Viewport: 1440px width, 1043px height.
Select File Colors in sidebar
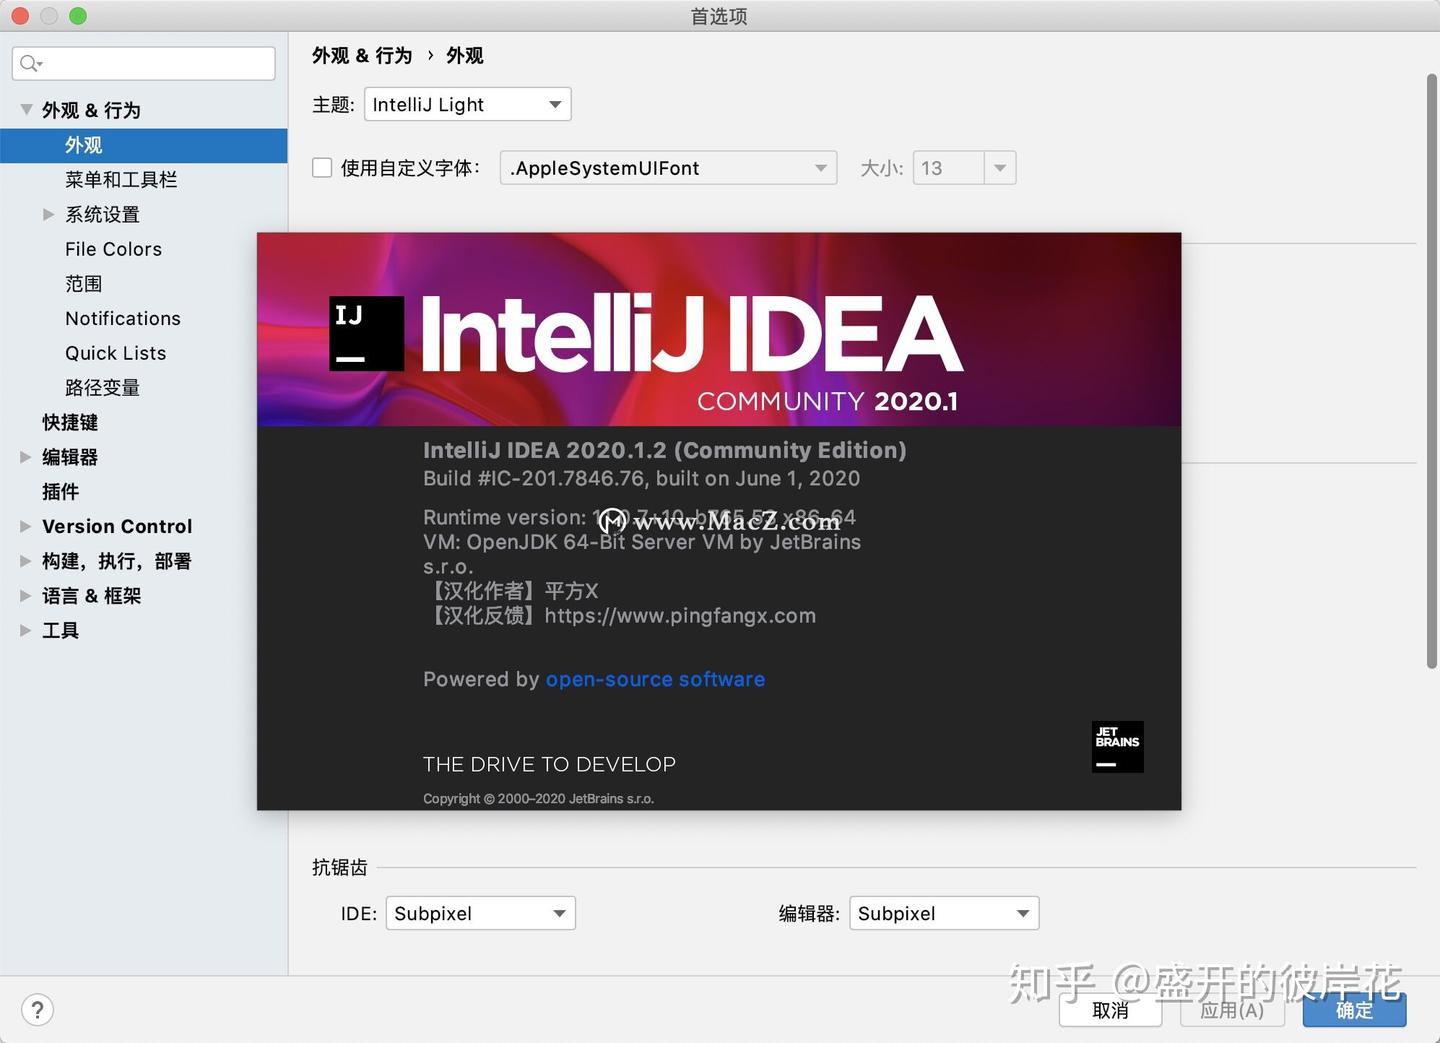point(113,249)
